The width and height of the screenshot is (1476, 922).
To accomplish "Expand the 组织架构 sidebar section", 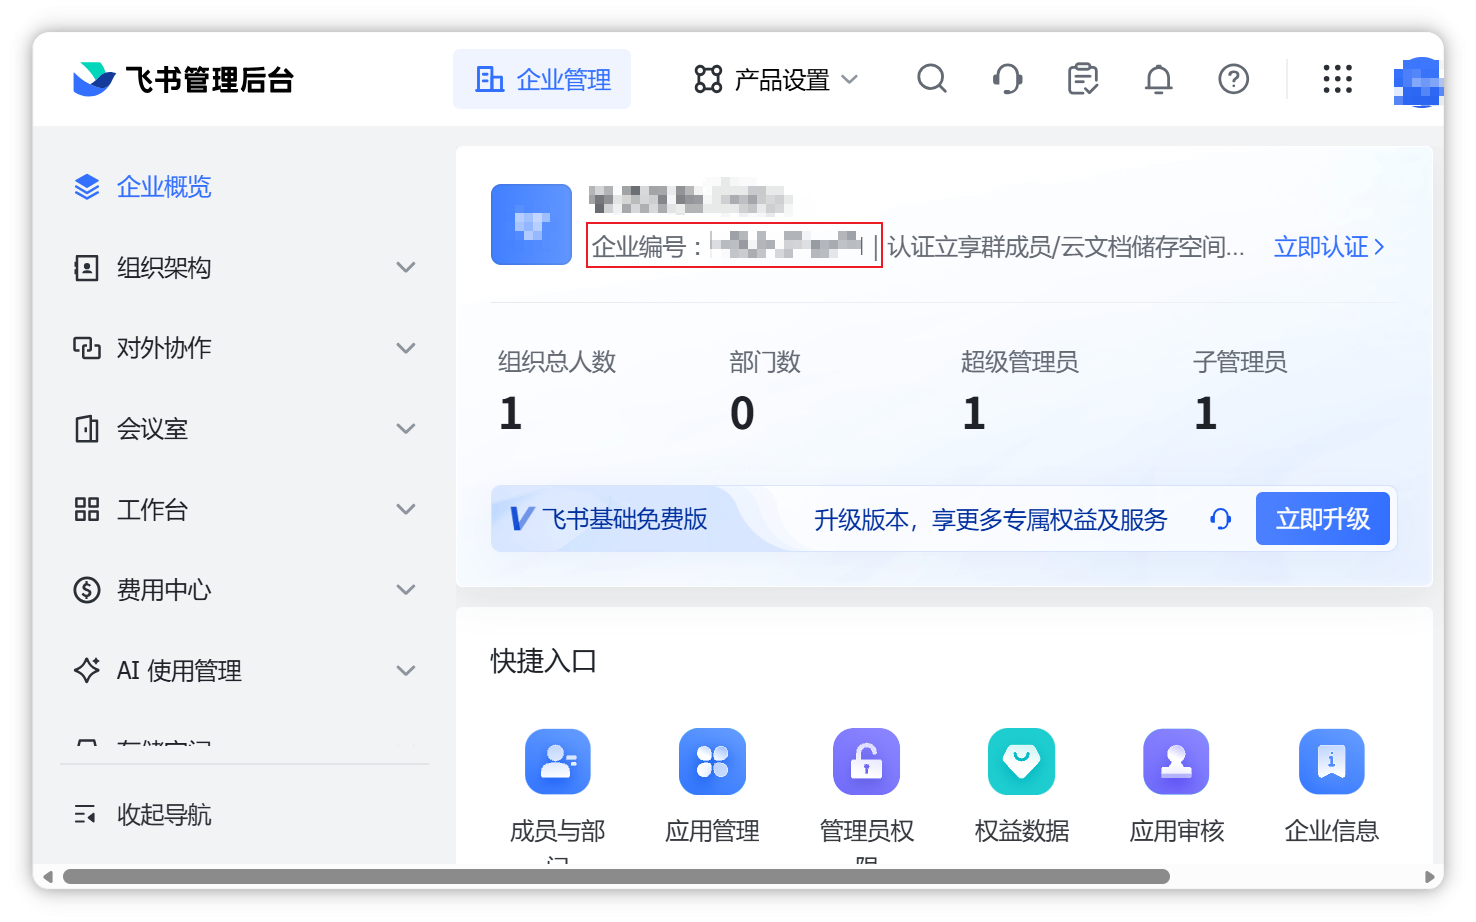I will [245, 267].
